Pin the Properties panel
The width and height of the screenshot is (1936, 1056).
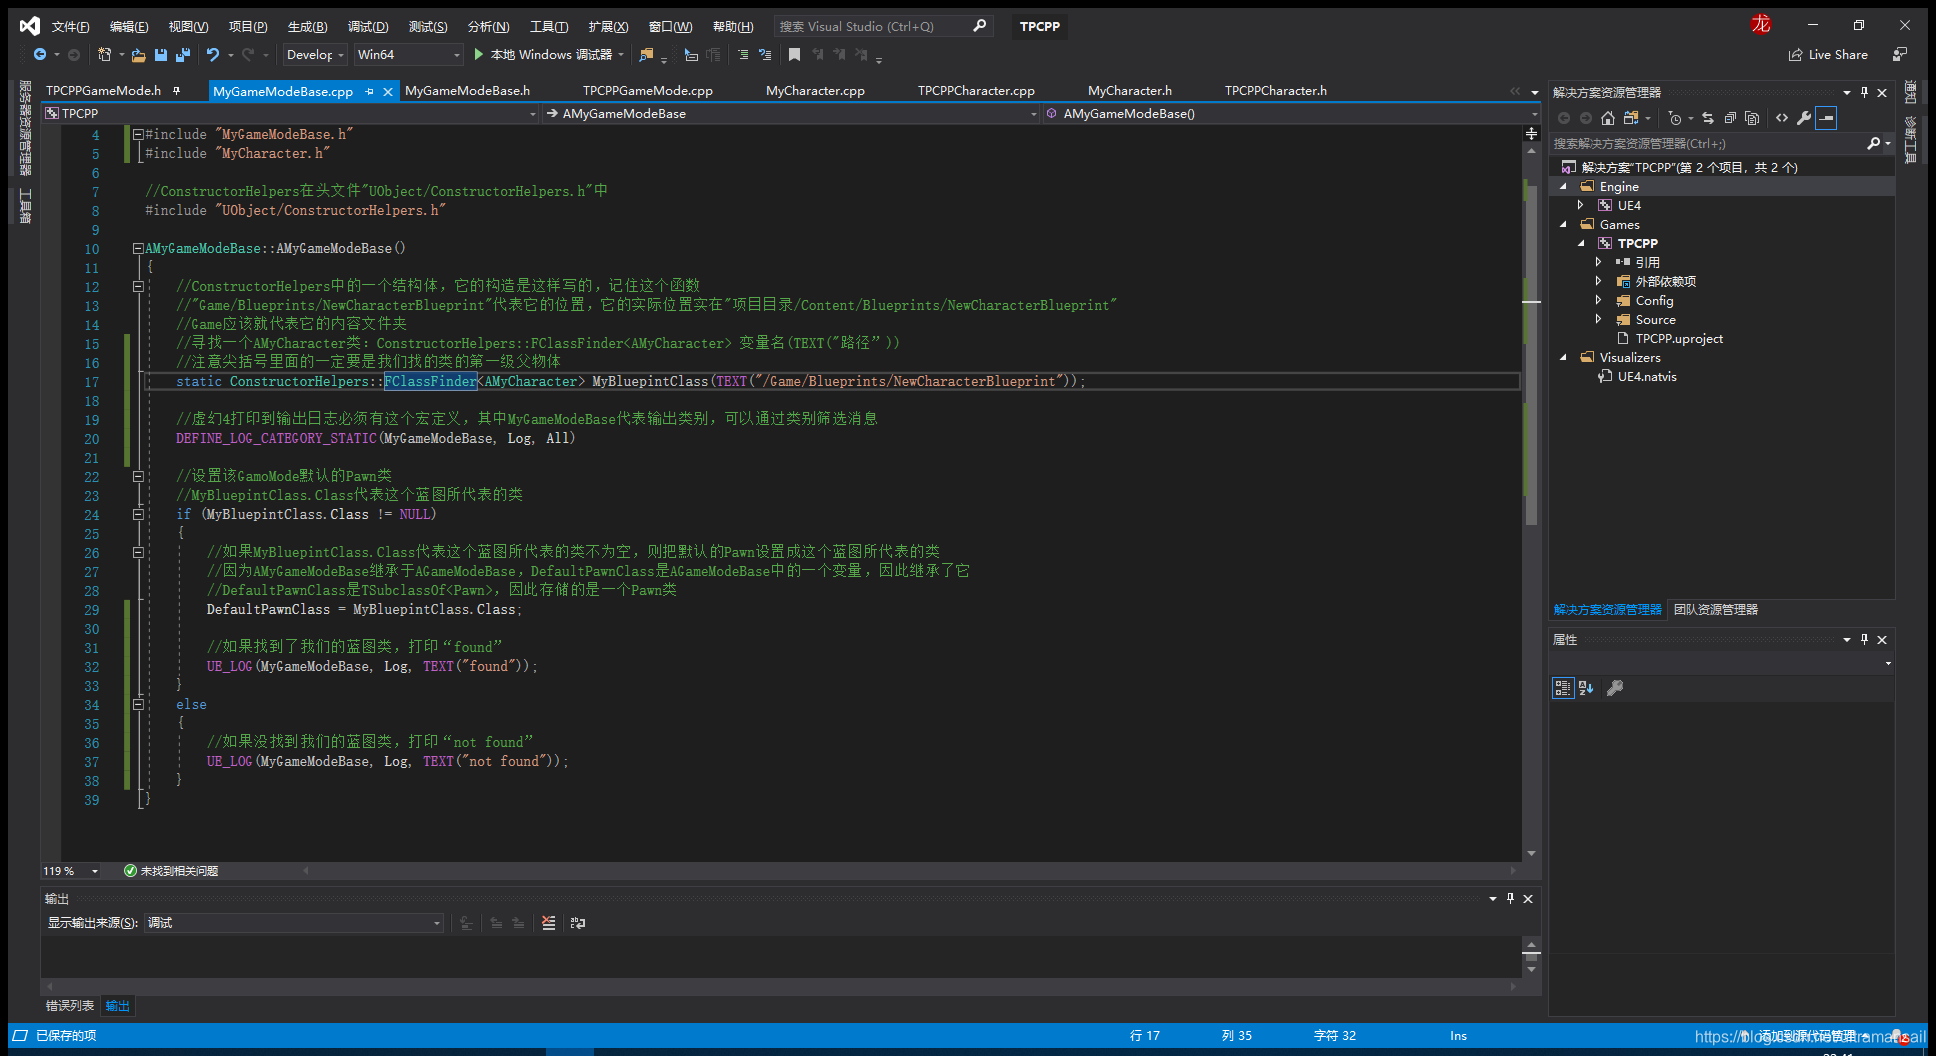click(x=1864, y=639)
